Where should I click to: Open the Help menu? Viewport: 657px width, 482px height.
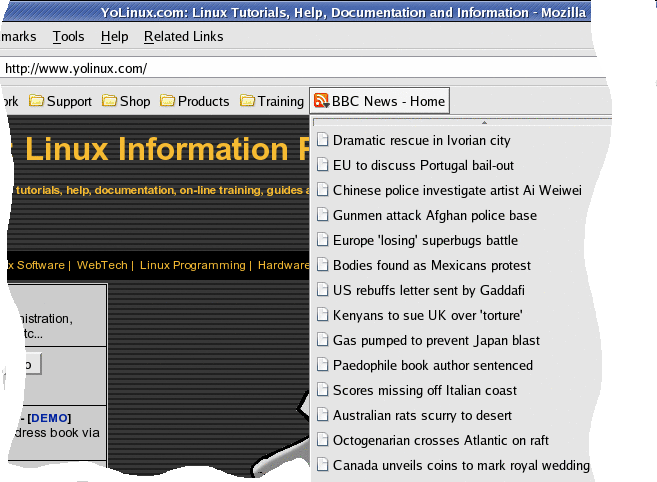(x=115, y=37)
